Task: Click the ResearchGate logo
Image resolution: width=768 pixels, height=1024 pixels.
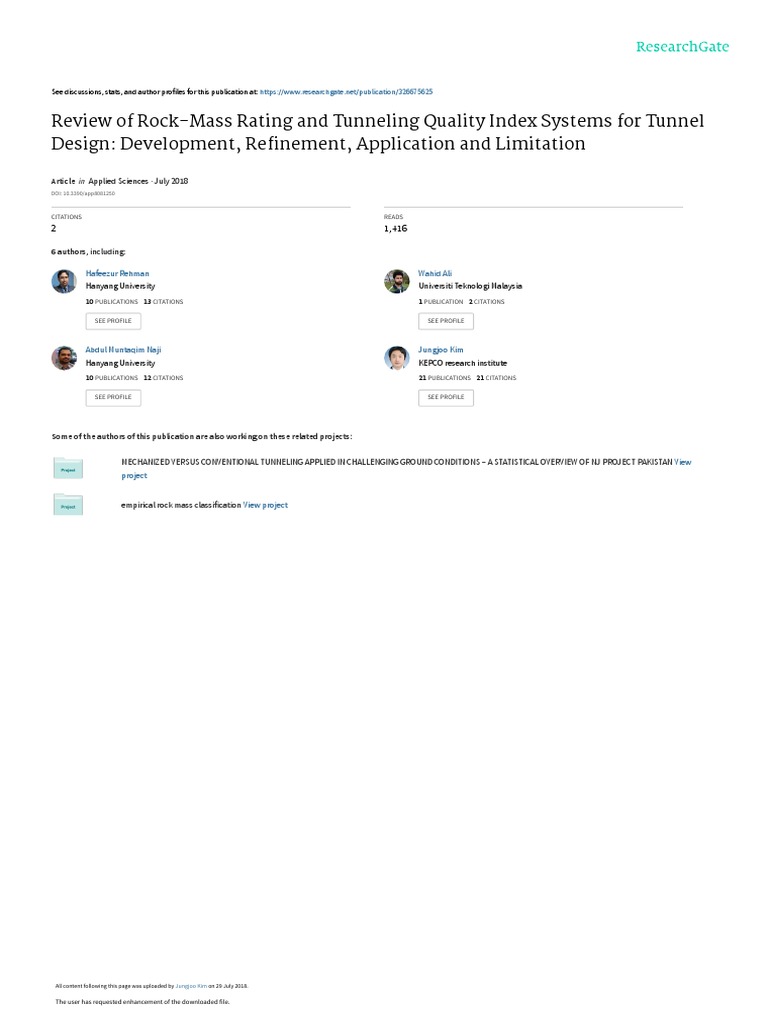Action: (684, 47)
